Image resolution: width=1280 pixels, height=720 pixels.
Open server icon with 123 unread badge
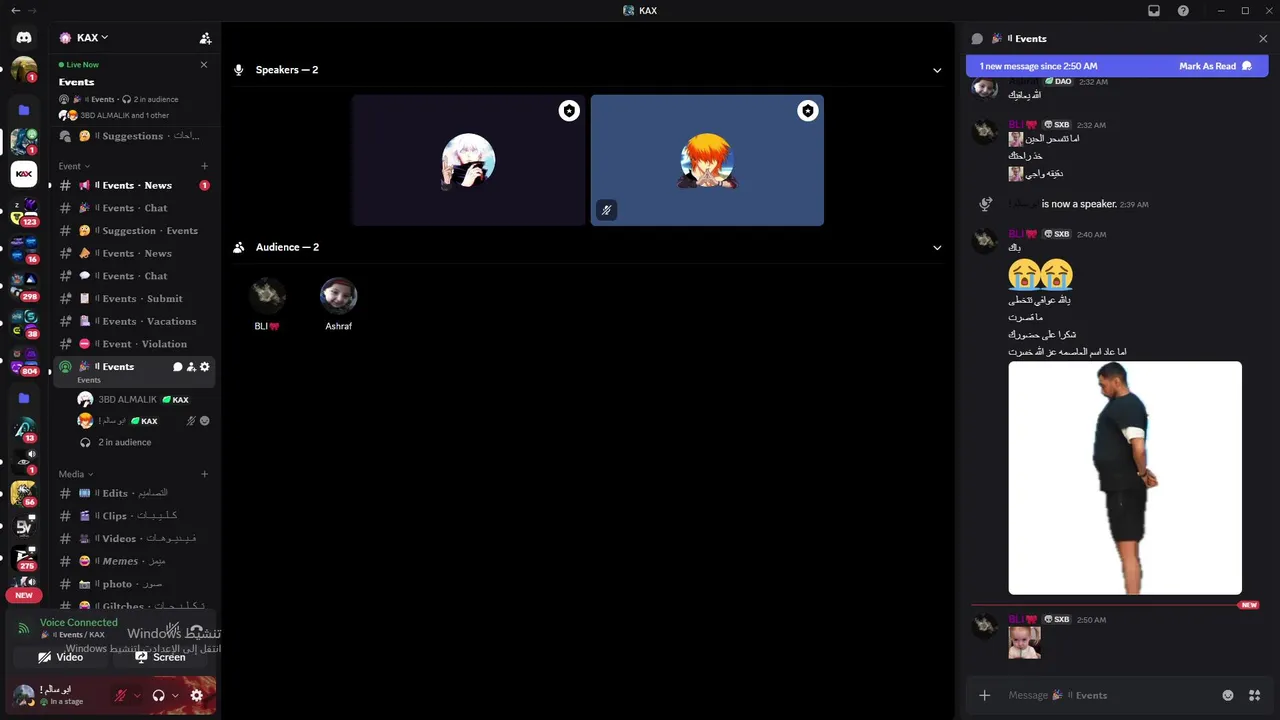(24, 211)
